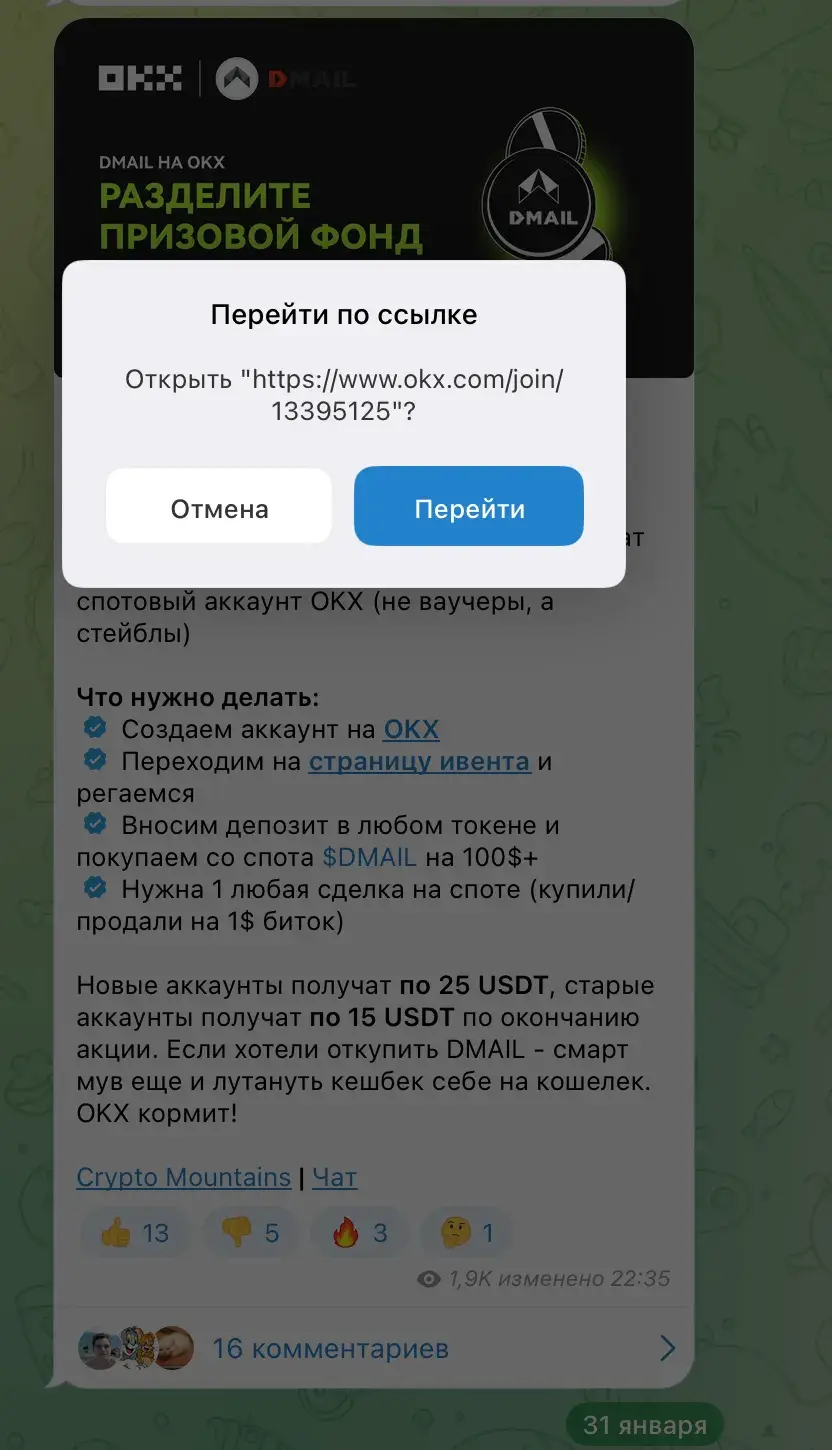Click the first blue checkmark bullet icon
Image resolution: width=832 pixels, height=1450 pixels.
coord(95,727)
